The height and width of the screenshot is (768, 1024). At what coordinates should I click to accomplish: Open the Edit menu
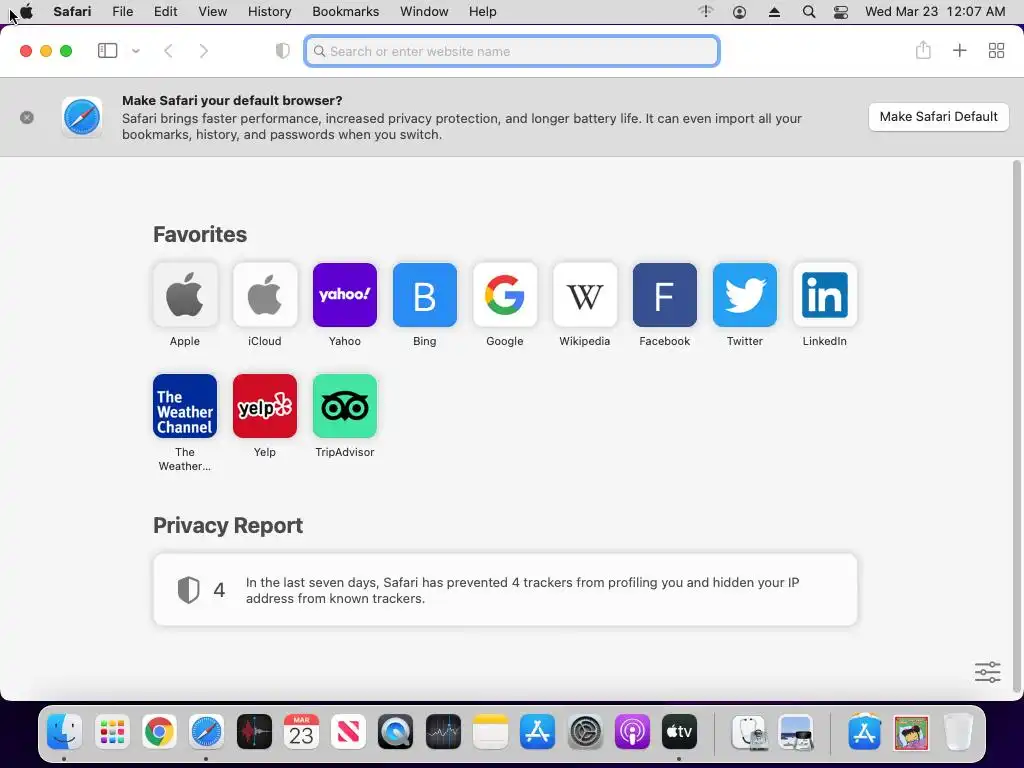click(165, 12)
